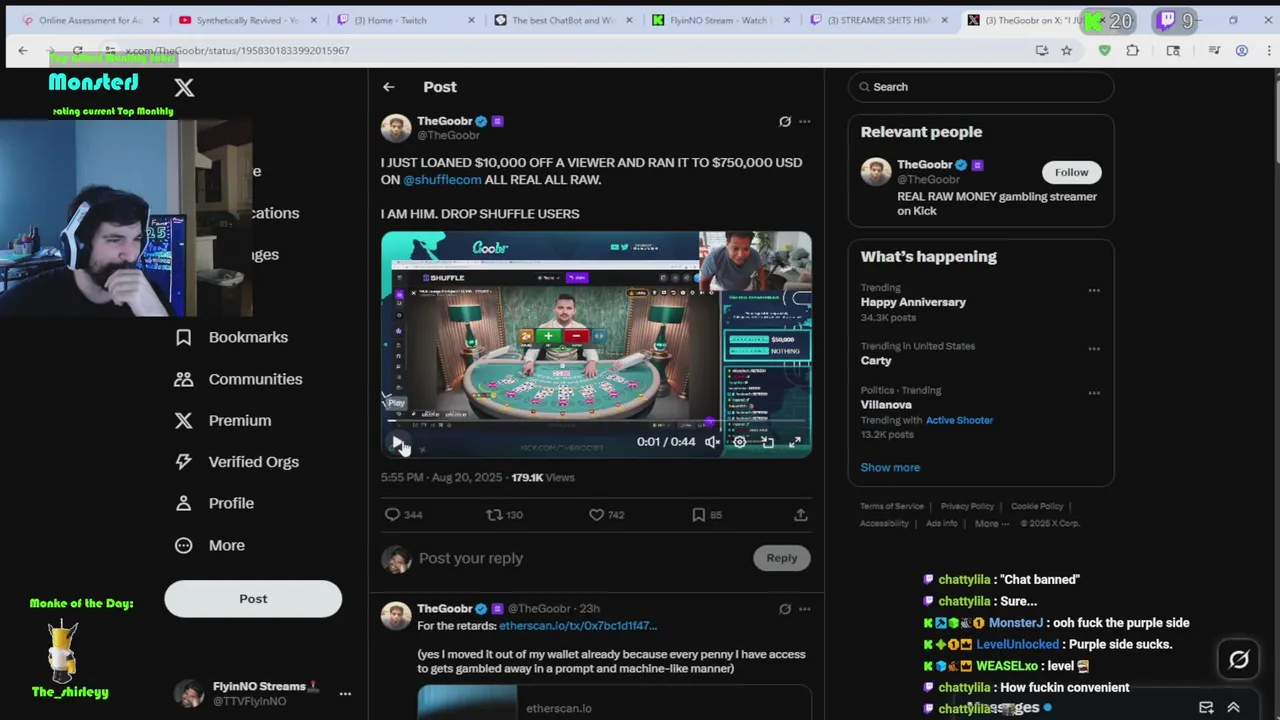This screenshot has height=720, width=1280.
Task: Open the Carty trending topic
Action: (876, 360)
